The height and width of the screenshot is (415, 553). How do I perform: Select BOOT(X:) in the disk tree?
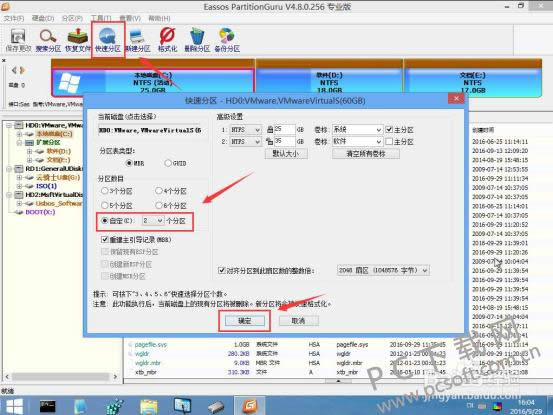pos(40,212)
